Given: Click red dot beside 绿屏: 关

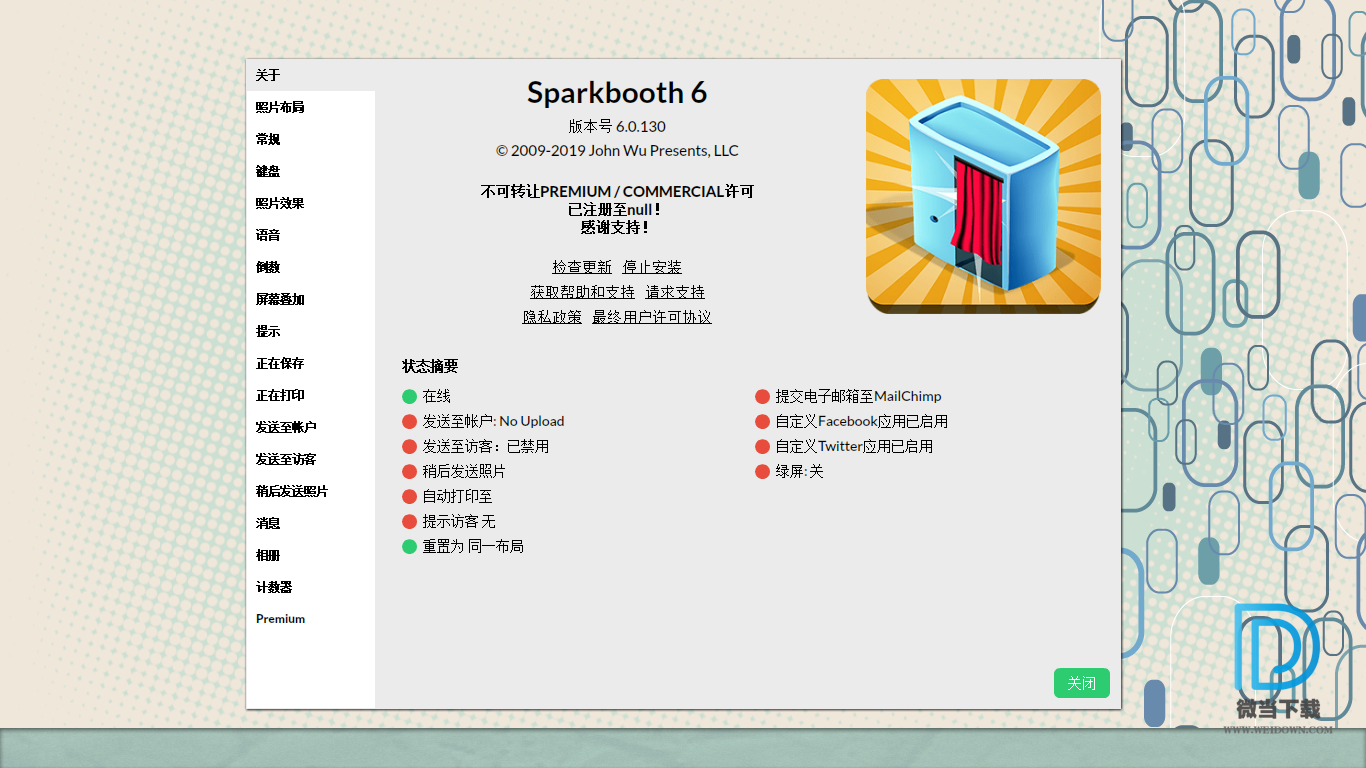Looking at the screenshot, I should coord(762,472).
